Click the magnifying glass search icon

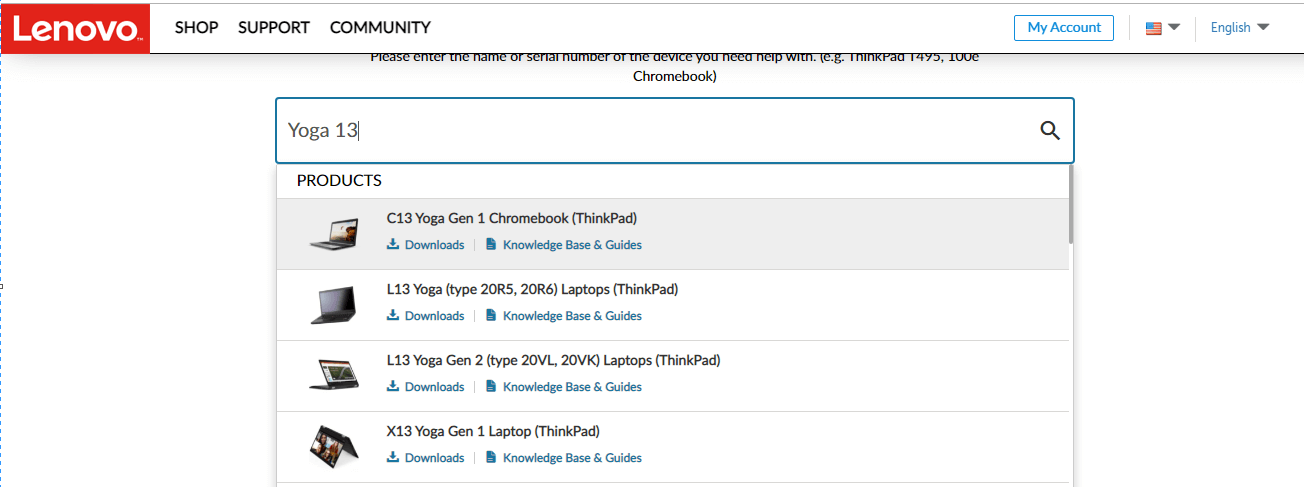pyautogui.click(x=1049, y=130)
